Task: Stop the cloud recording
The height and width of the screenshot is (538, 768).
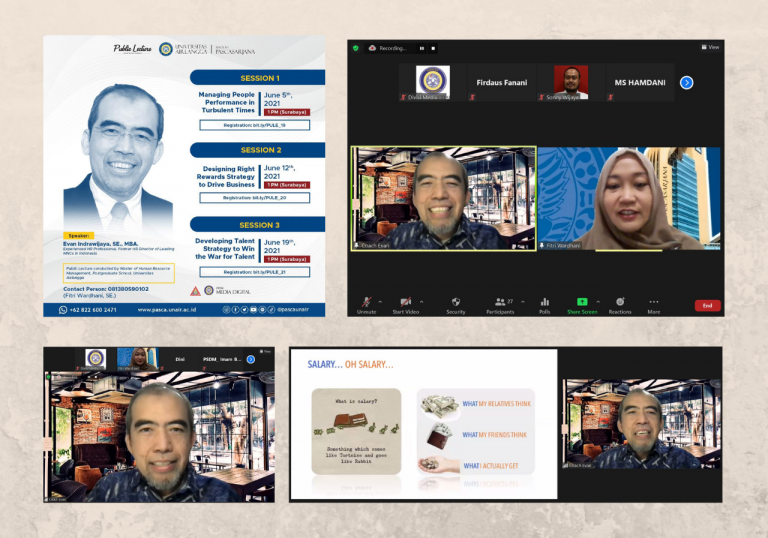Action: [433, 48]
